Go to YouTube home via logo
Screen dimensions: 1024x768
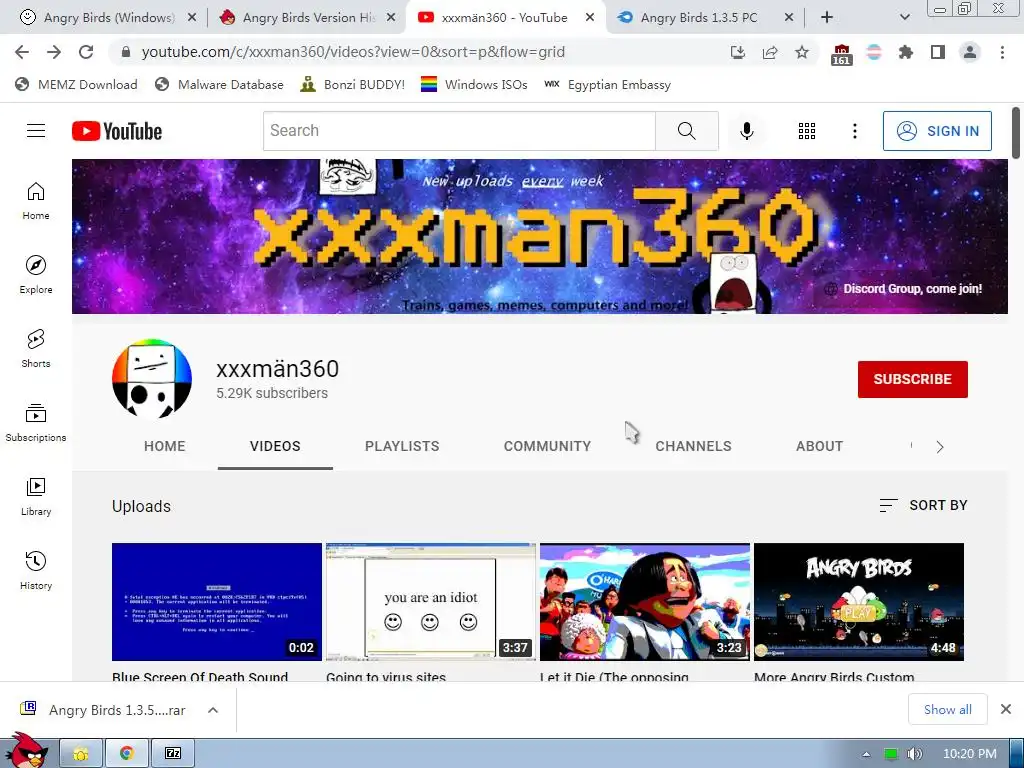(117, 131)
